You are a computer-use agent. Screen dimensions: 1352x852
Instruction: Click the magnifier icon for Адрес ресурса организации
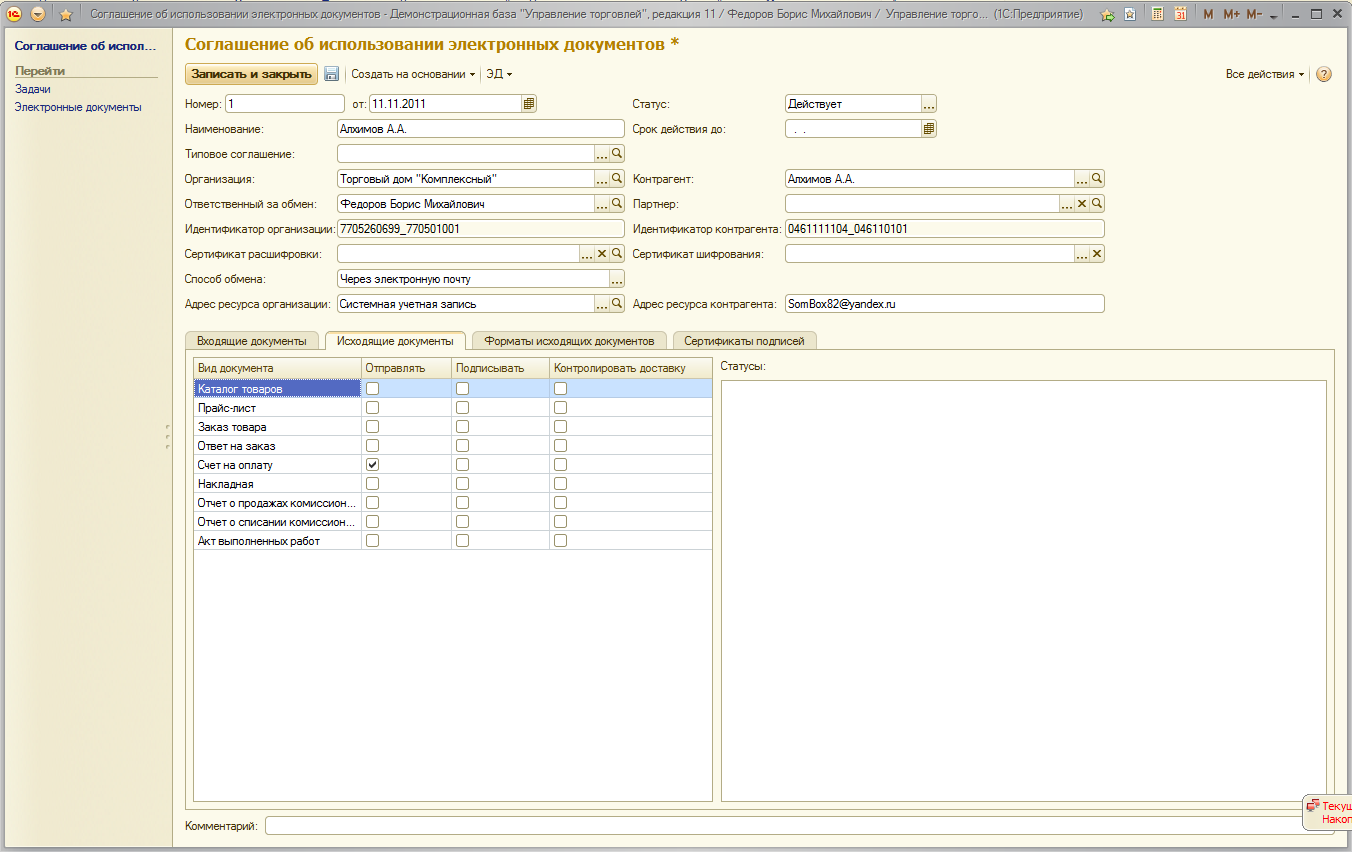point(617,304)
